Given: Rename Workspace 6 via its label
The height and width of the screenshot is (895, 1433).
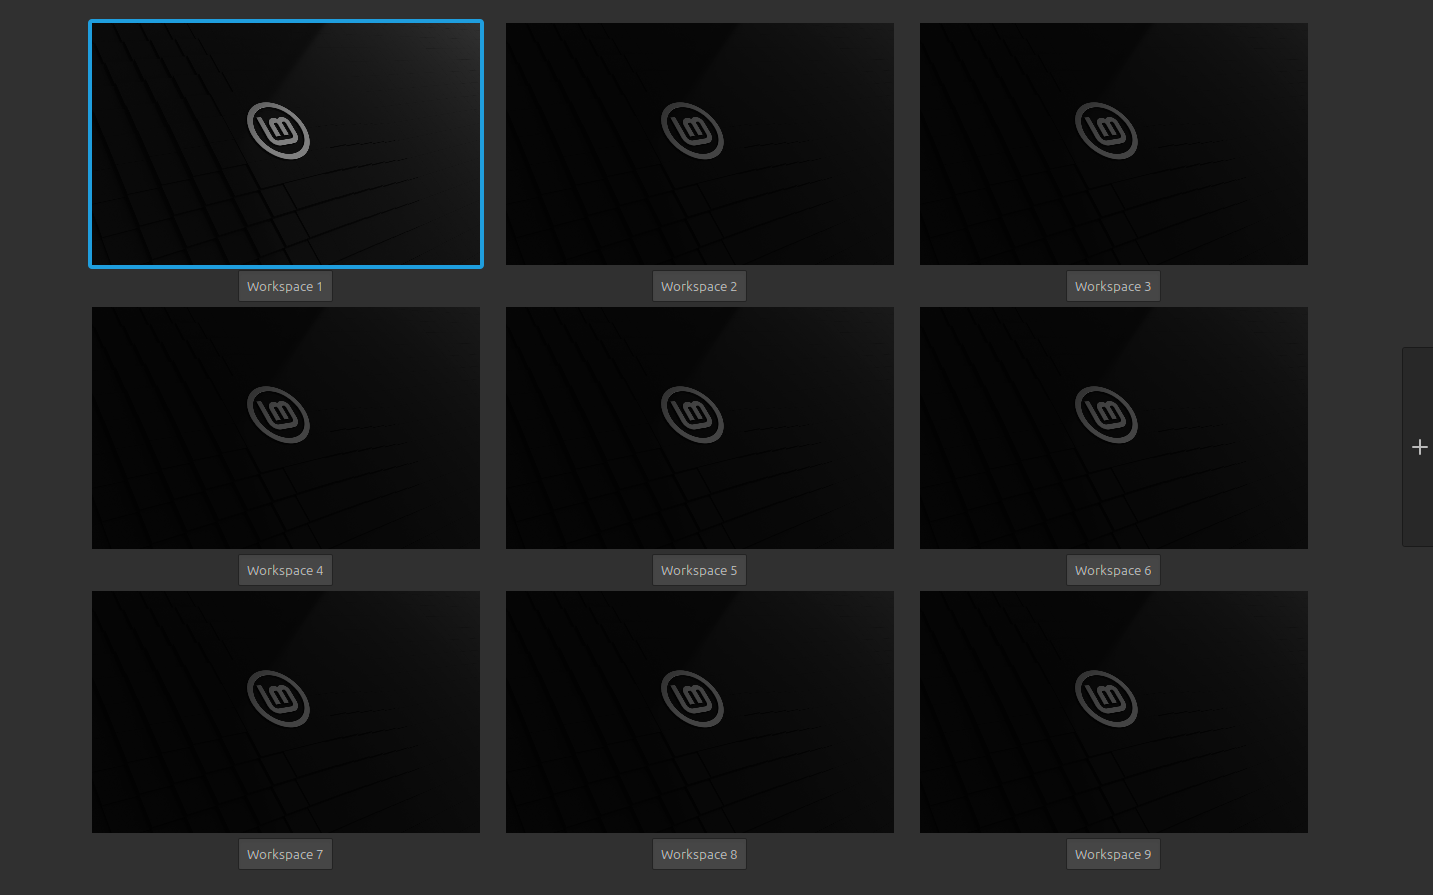Looking at the screenshot, I should [1113, 570].
